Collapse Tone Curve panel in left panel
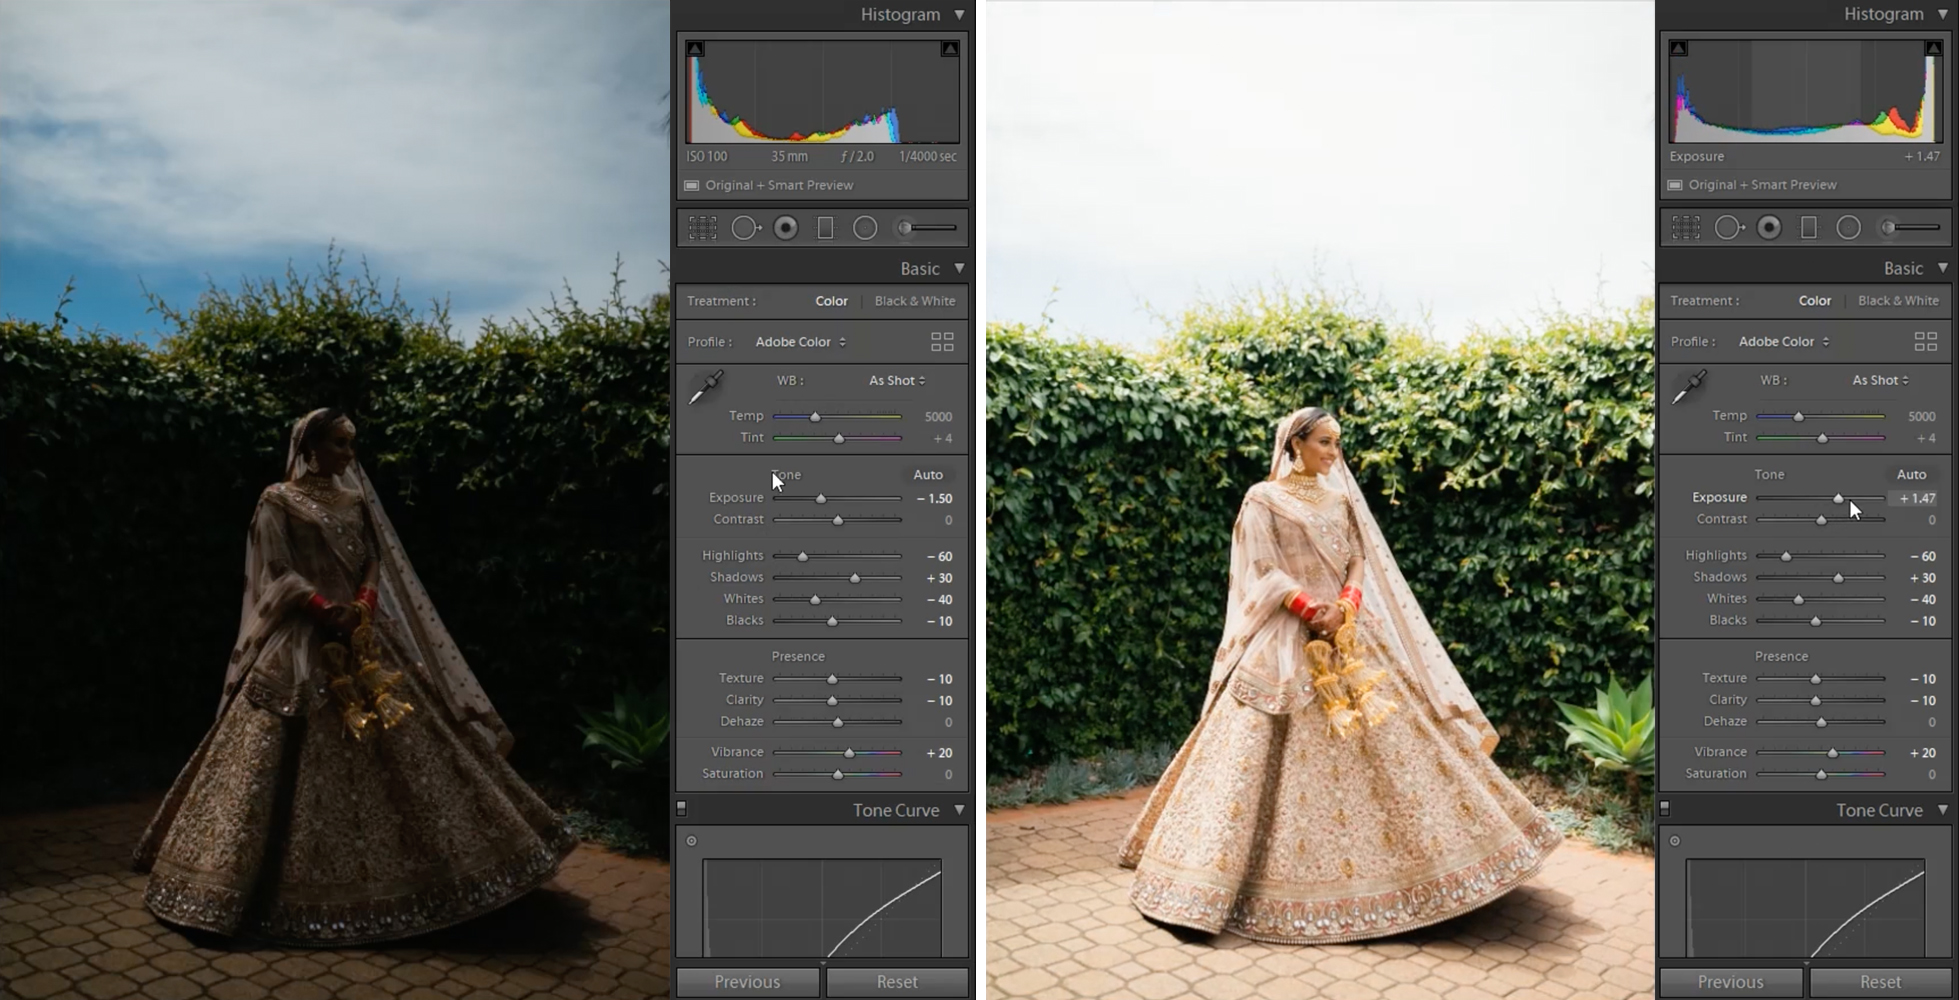The height and width of the screenshot is (1000, 1959). tap(959, 810)
